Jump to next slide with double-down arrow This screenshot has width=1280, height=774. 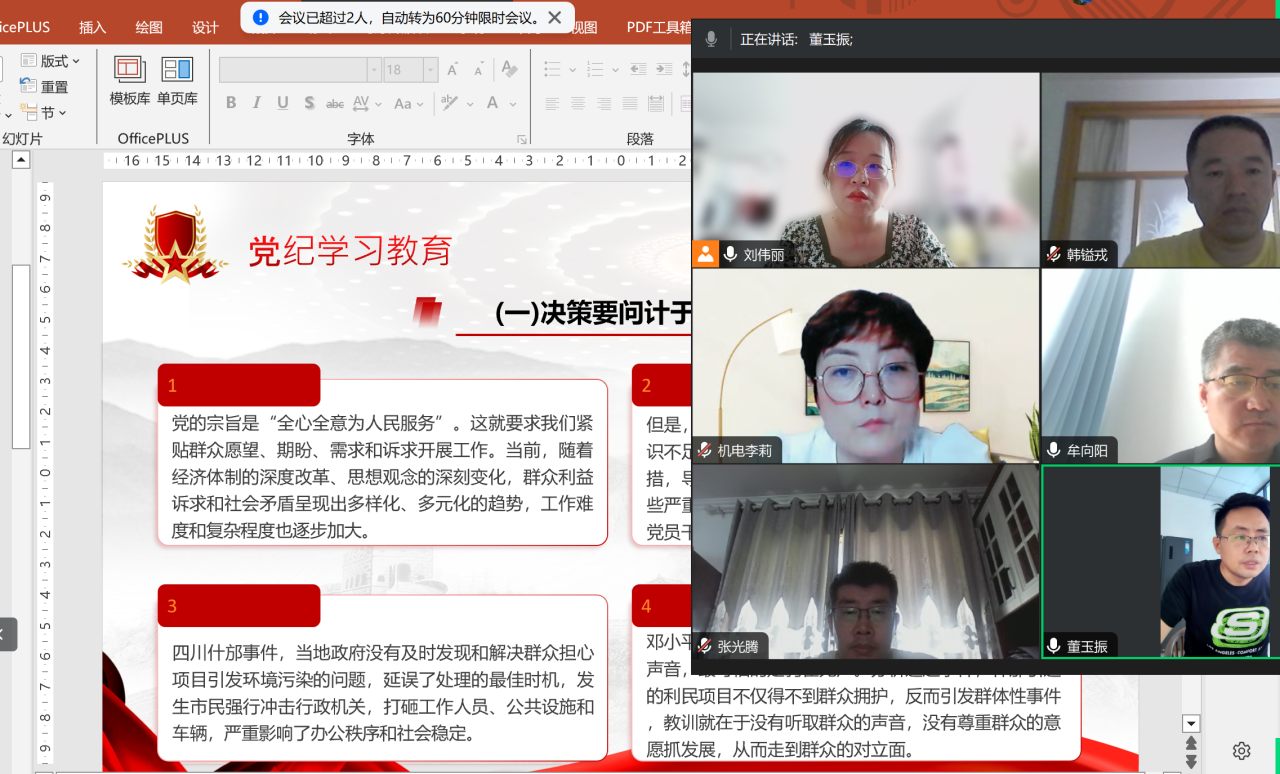[x=1190, y=761]
